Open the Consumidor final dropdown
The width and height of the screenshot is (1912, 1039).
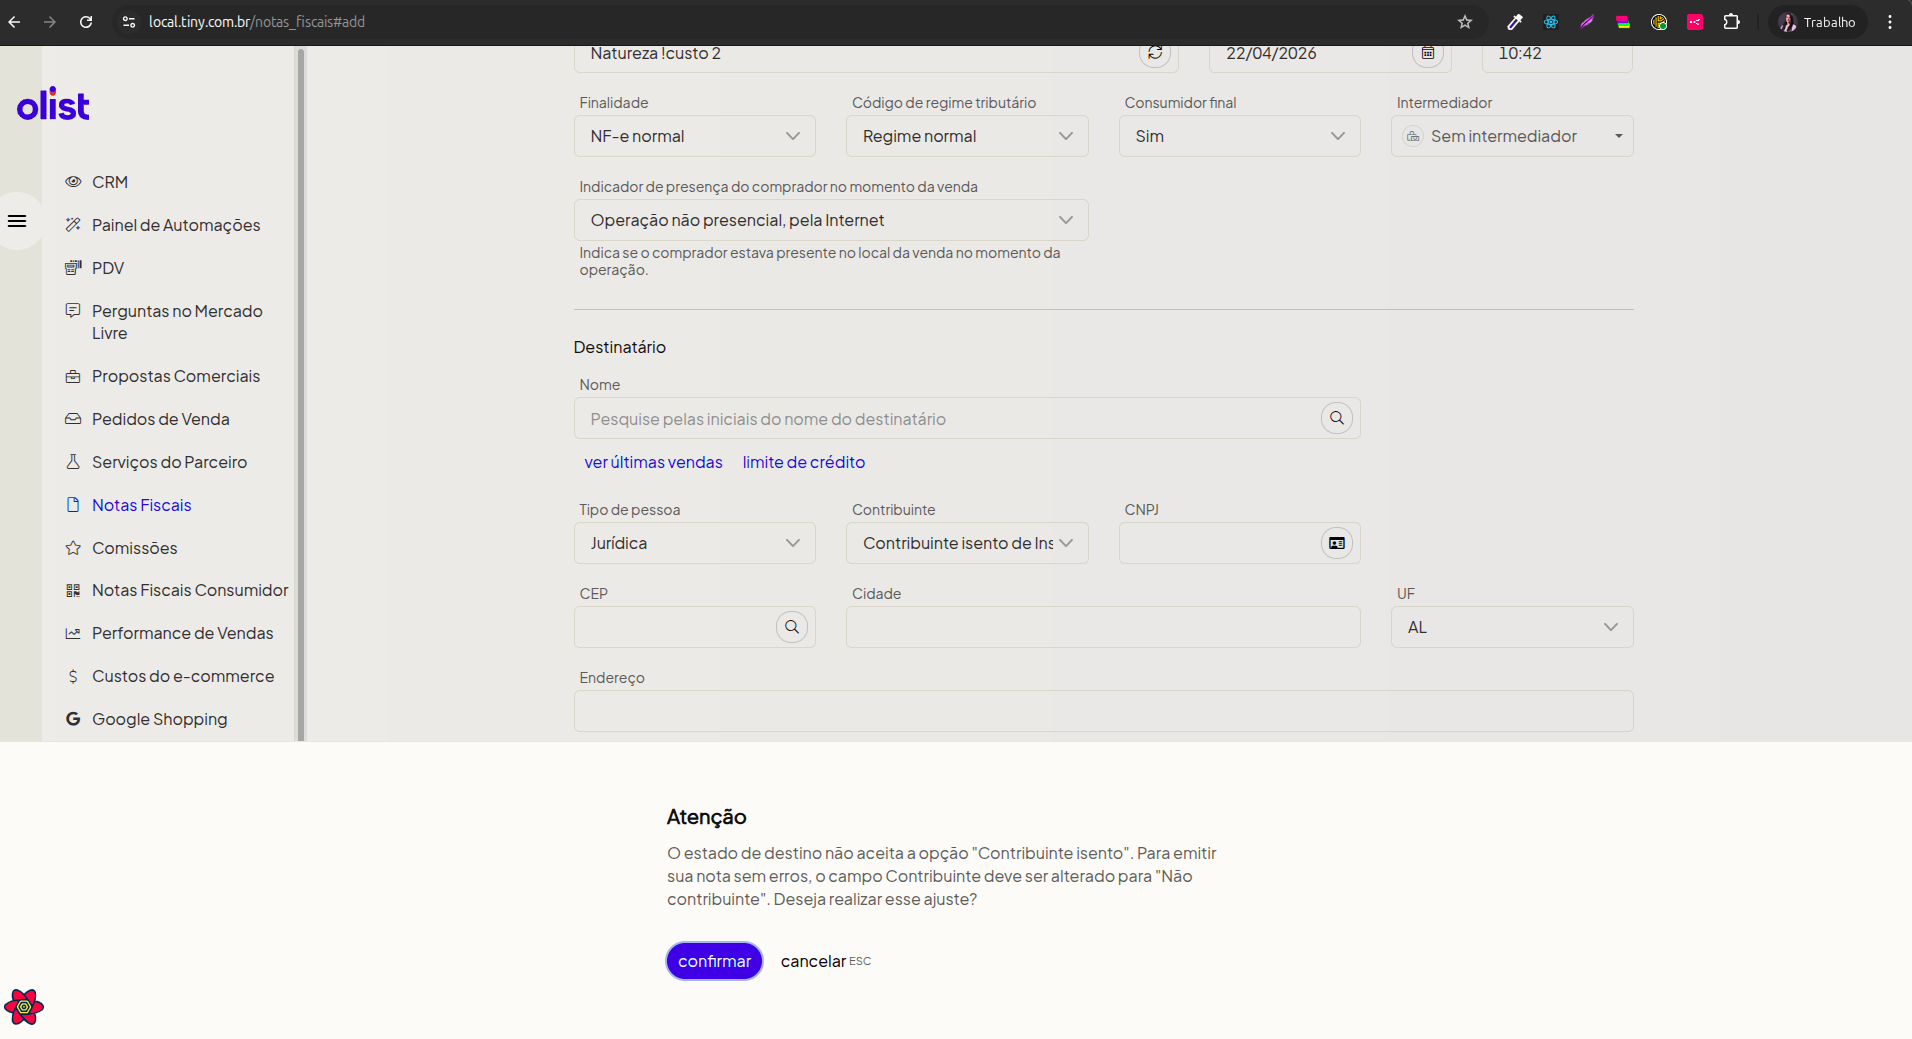pyautogui.click(x=1240, y=136)
